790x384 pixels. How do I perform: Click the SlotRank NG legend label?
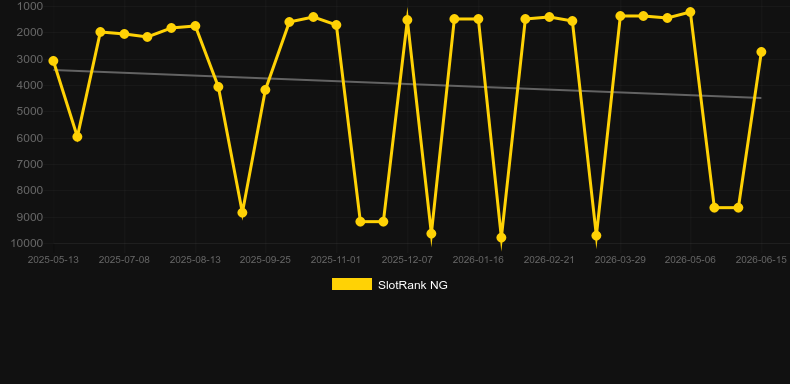click(x=413, y=285)
